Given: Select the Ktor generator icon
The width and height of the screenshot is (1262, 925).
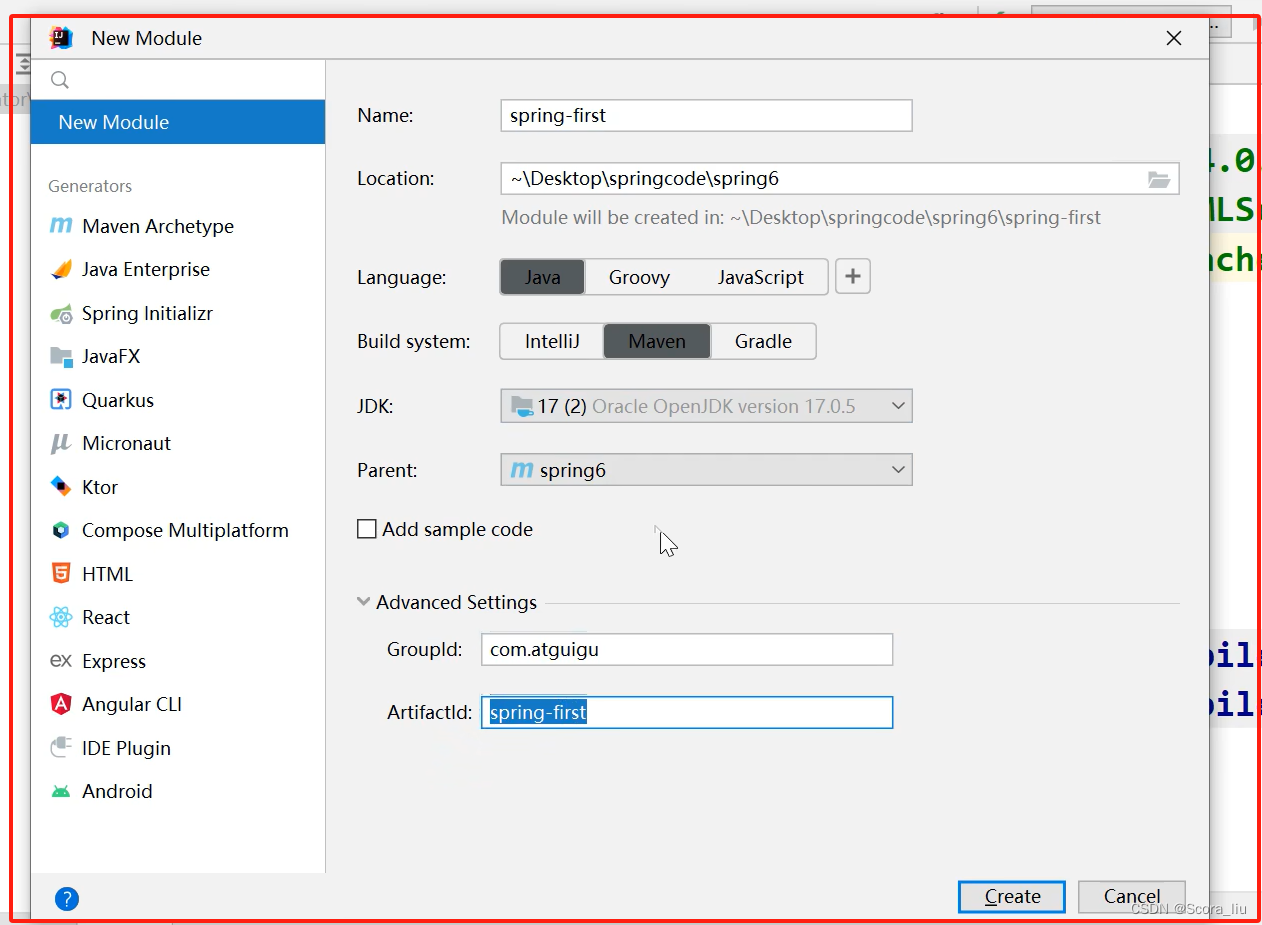Looking at the screenshot, I should coord(61,487).
